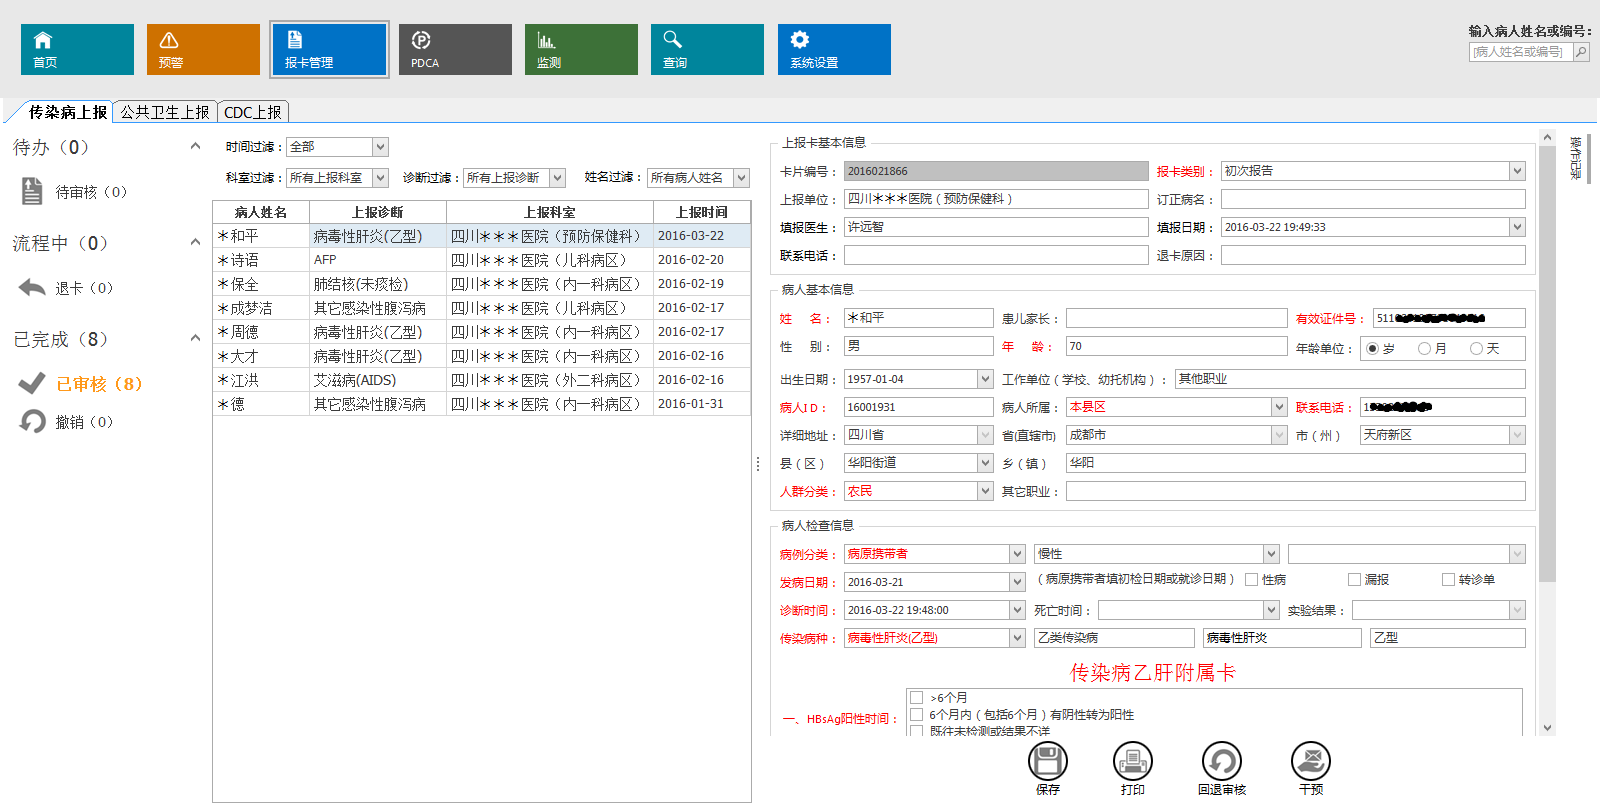Click the 待审核 document icon
The image size is (1600, 809).
point(32,191)
